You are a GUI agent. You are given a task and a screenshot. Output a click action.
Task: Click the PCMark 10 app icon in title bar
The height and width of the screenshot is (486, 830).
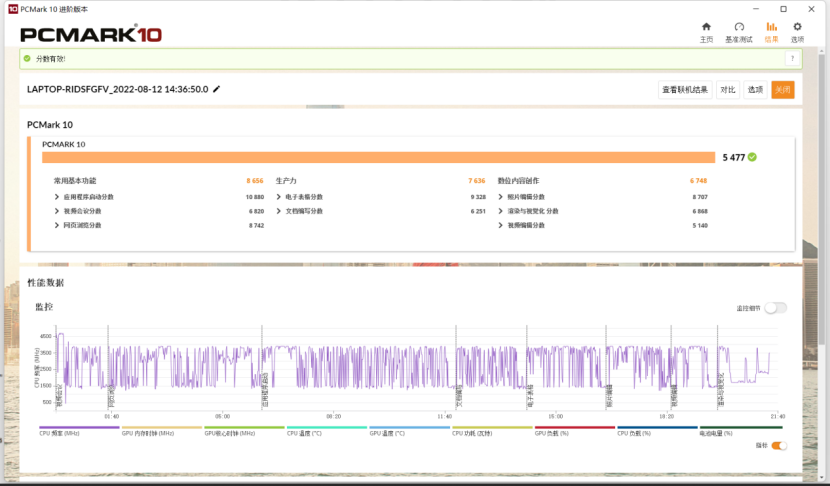coord(13,9)
